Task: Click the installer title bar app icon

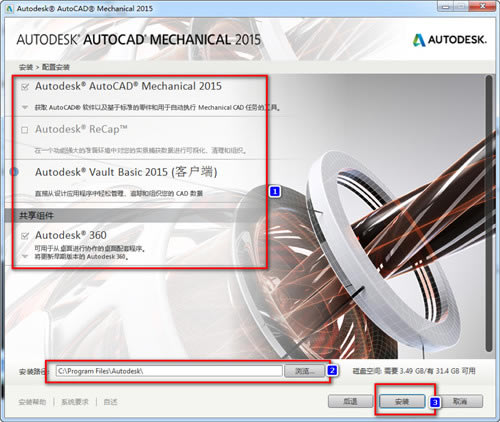Action: pyautogui.click(x=10, y=8)
